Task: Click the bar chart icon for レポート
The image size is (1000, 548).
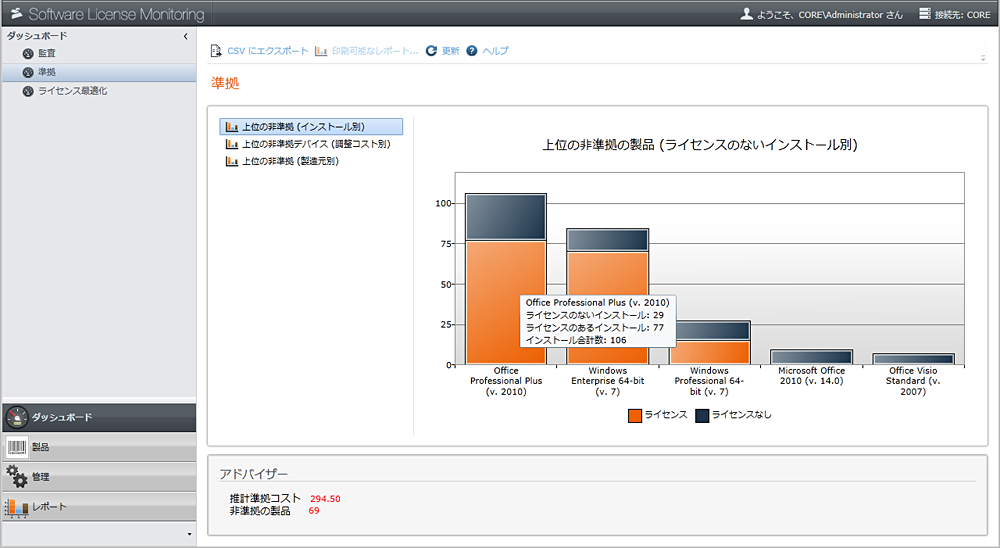Action: [x=17, y=507]
